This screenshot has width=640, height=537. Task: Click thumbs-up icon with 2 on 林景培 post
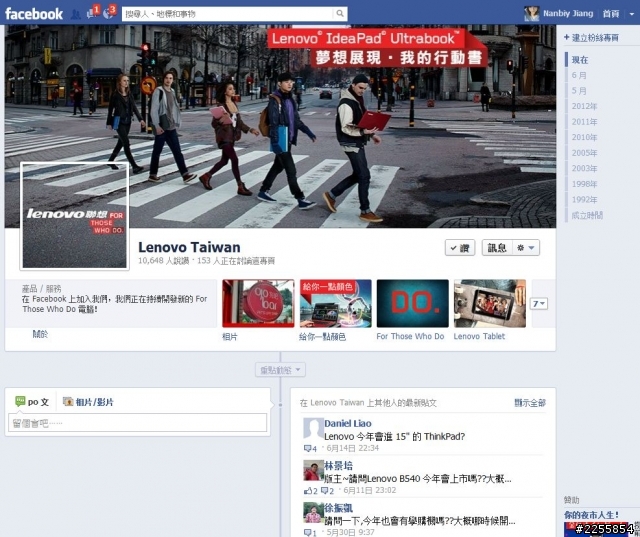coord(311,491)
